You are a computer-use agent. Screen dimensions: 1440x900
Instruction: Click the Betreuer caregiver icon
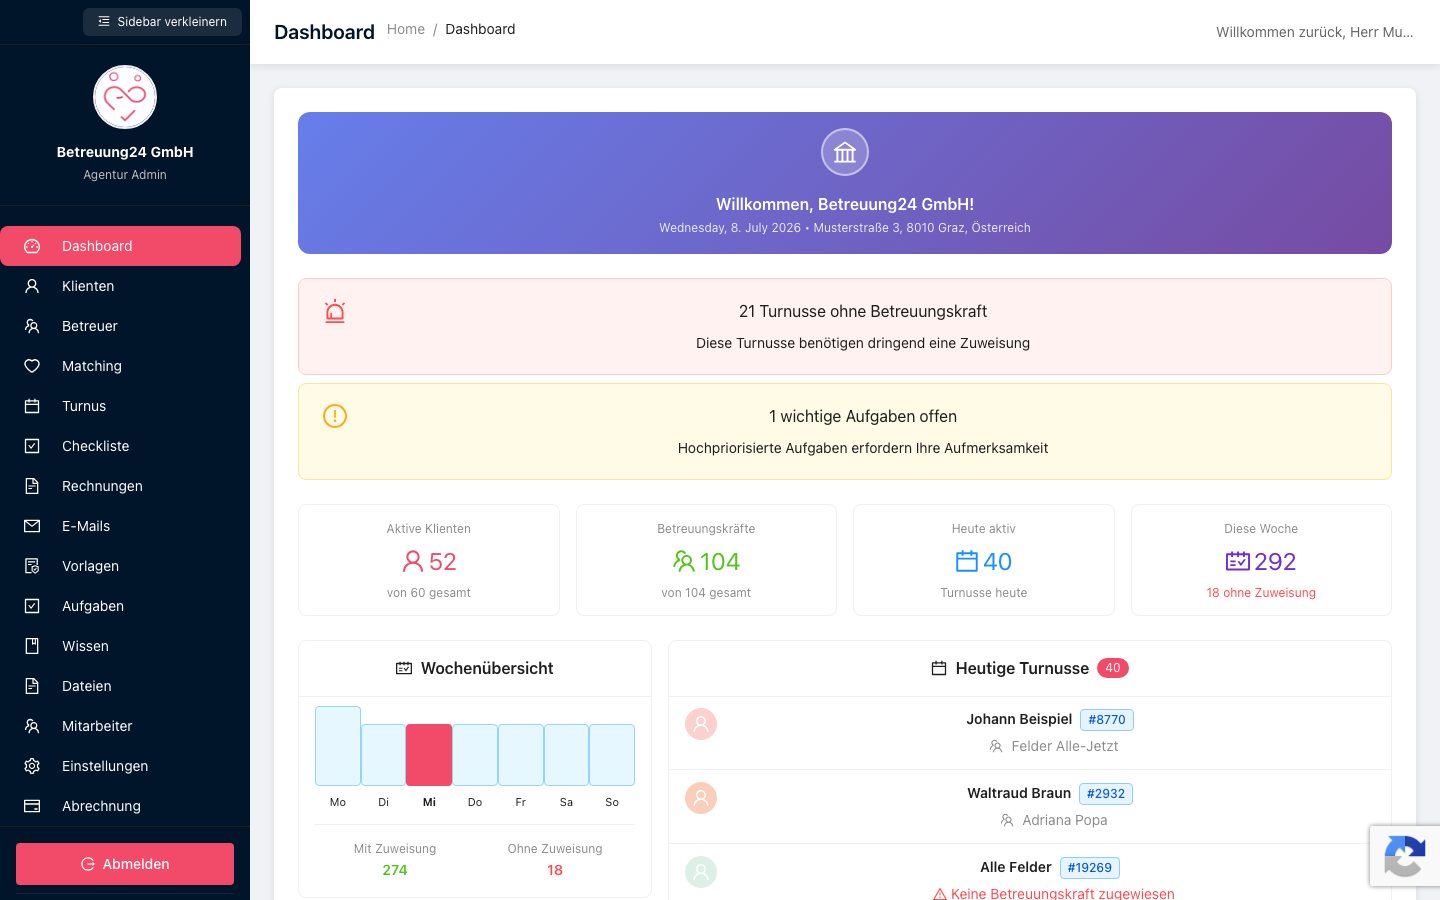pos(32,326)
